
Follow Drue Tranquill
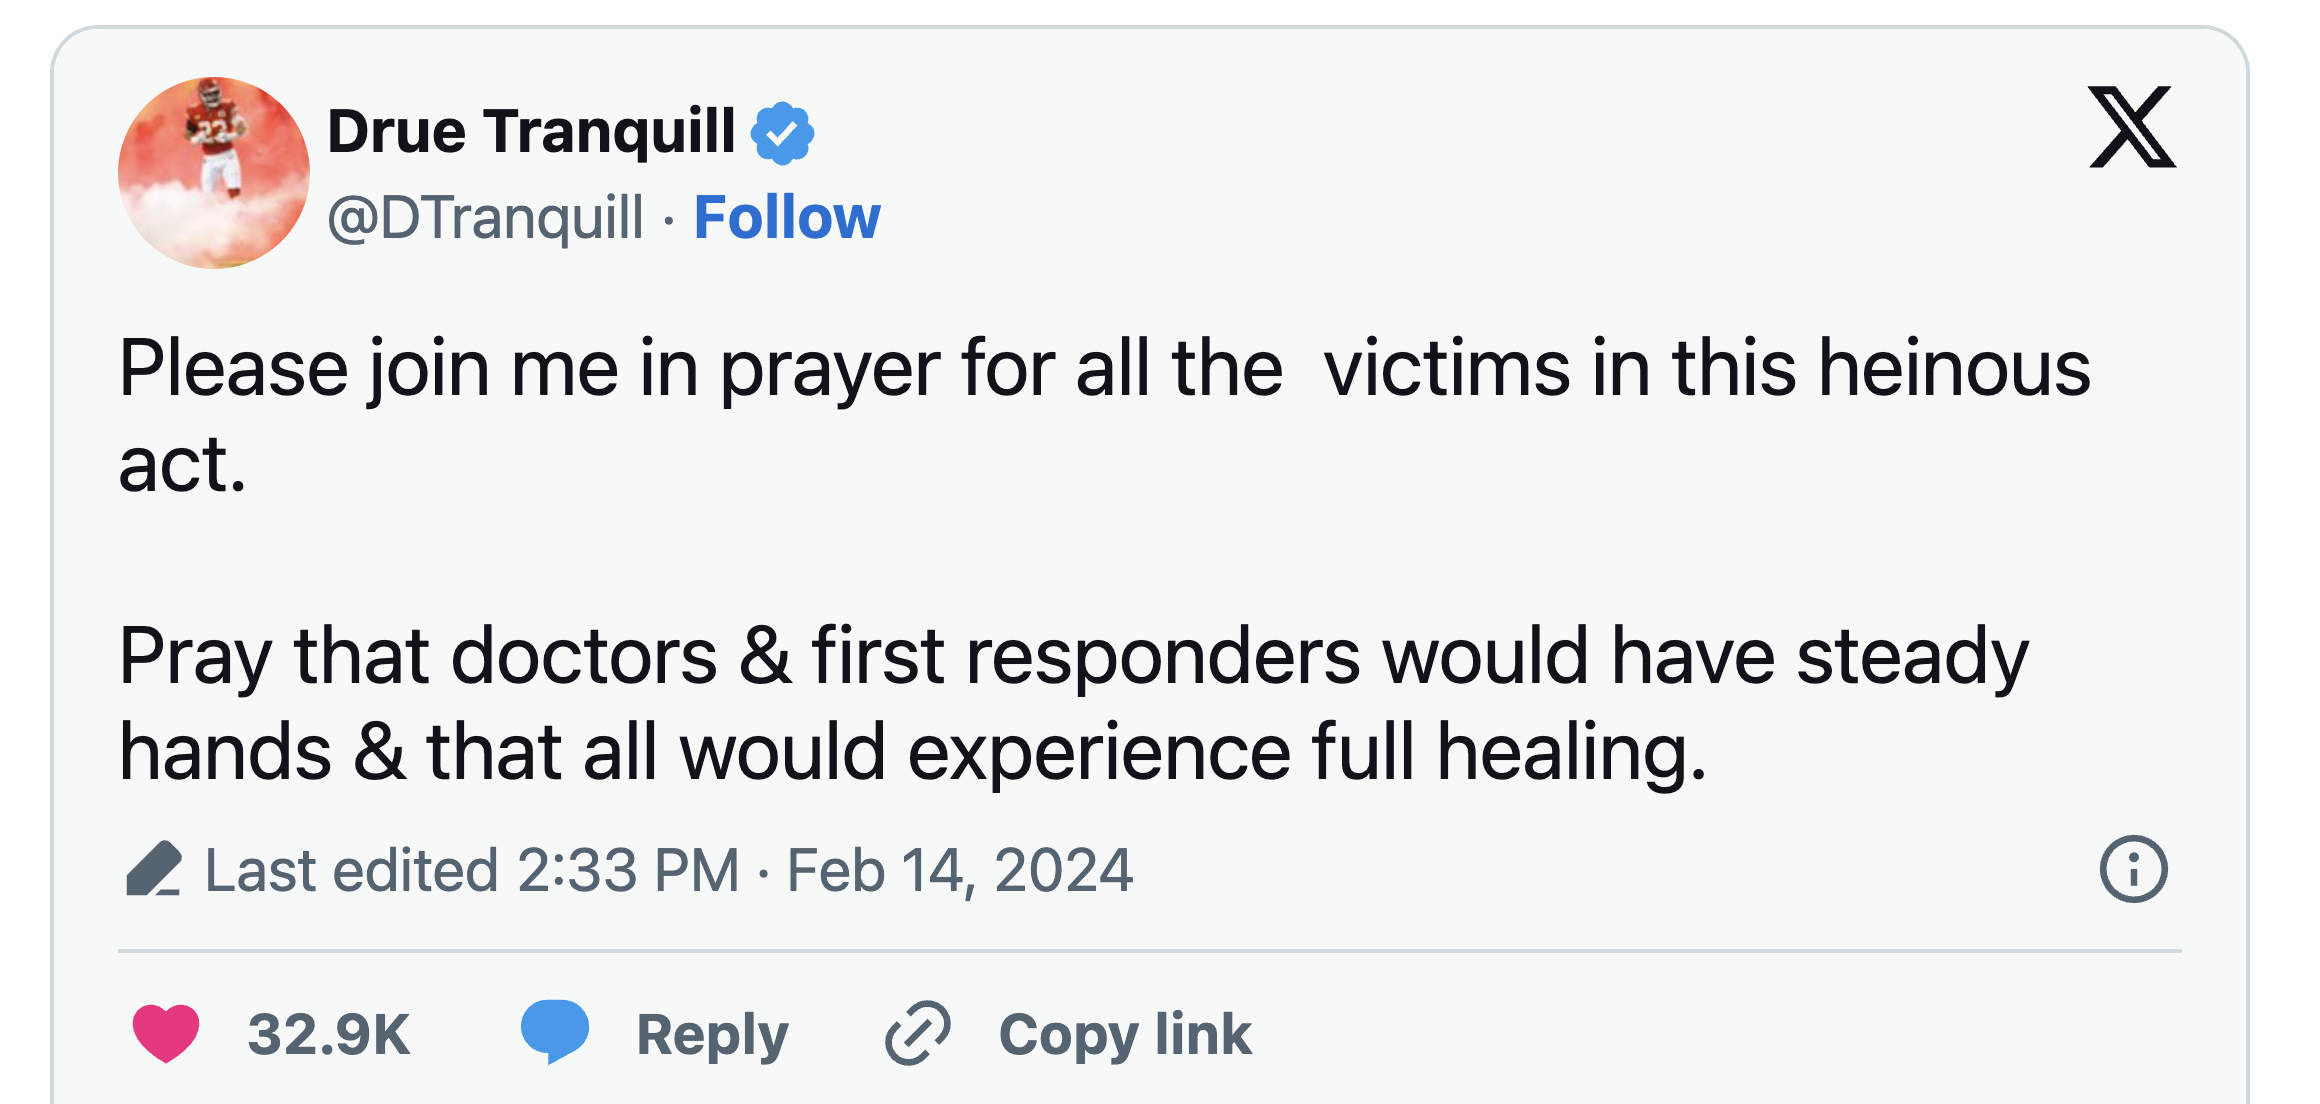[787, 217]
